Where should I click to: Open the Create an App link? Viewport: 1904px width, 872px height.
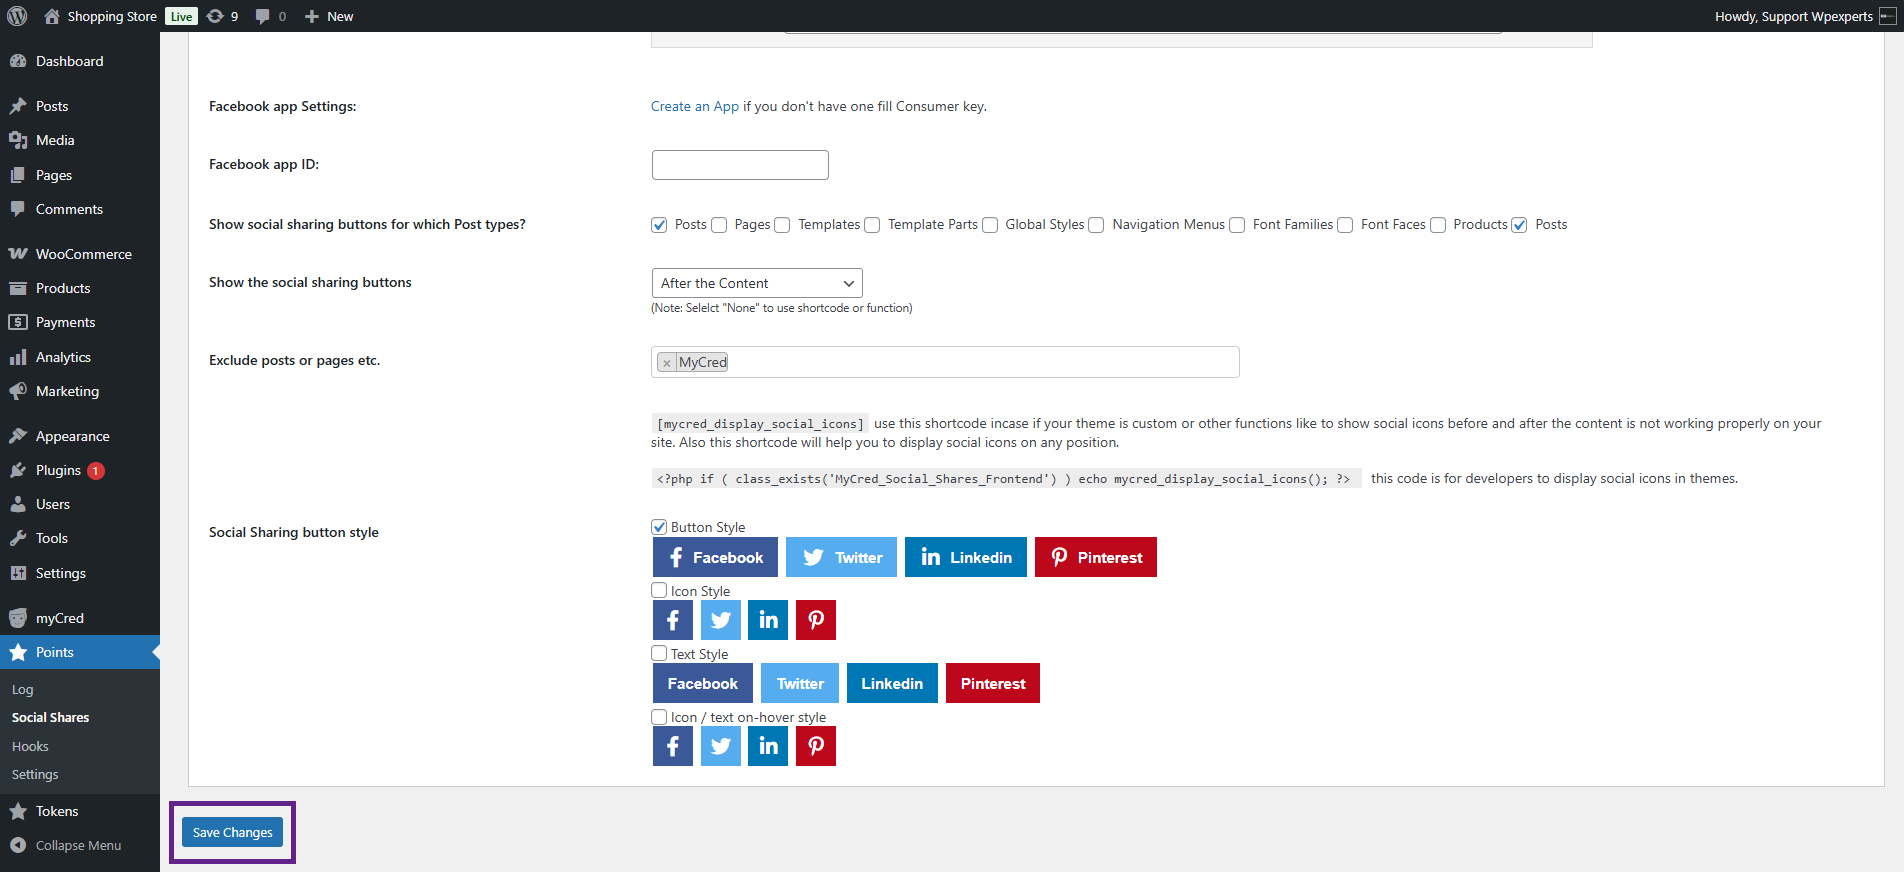click(x=694, y=106)
